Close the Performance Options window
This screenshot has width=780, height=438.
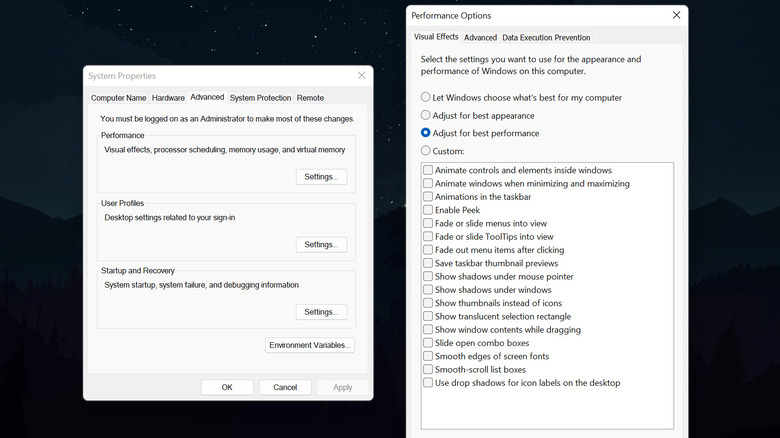tap(676, 16)
